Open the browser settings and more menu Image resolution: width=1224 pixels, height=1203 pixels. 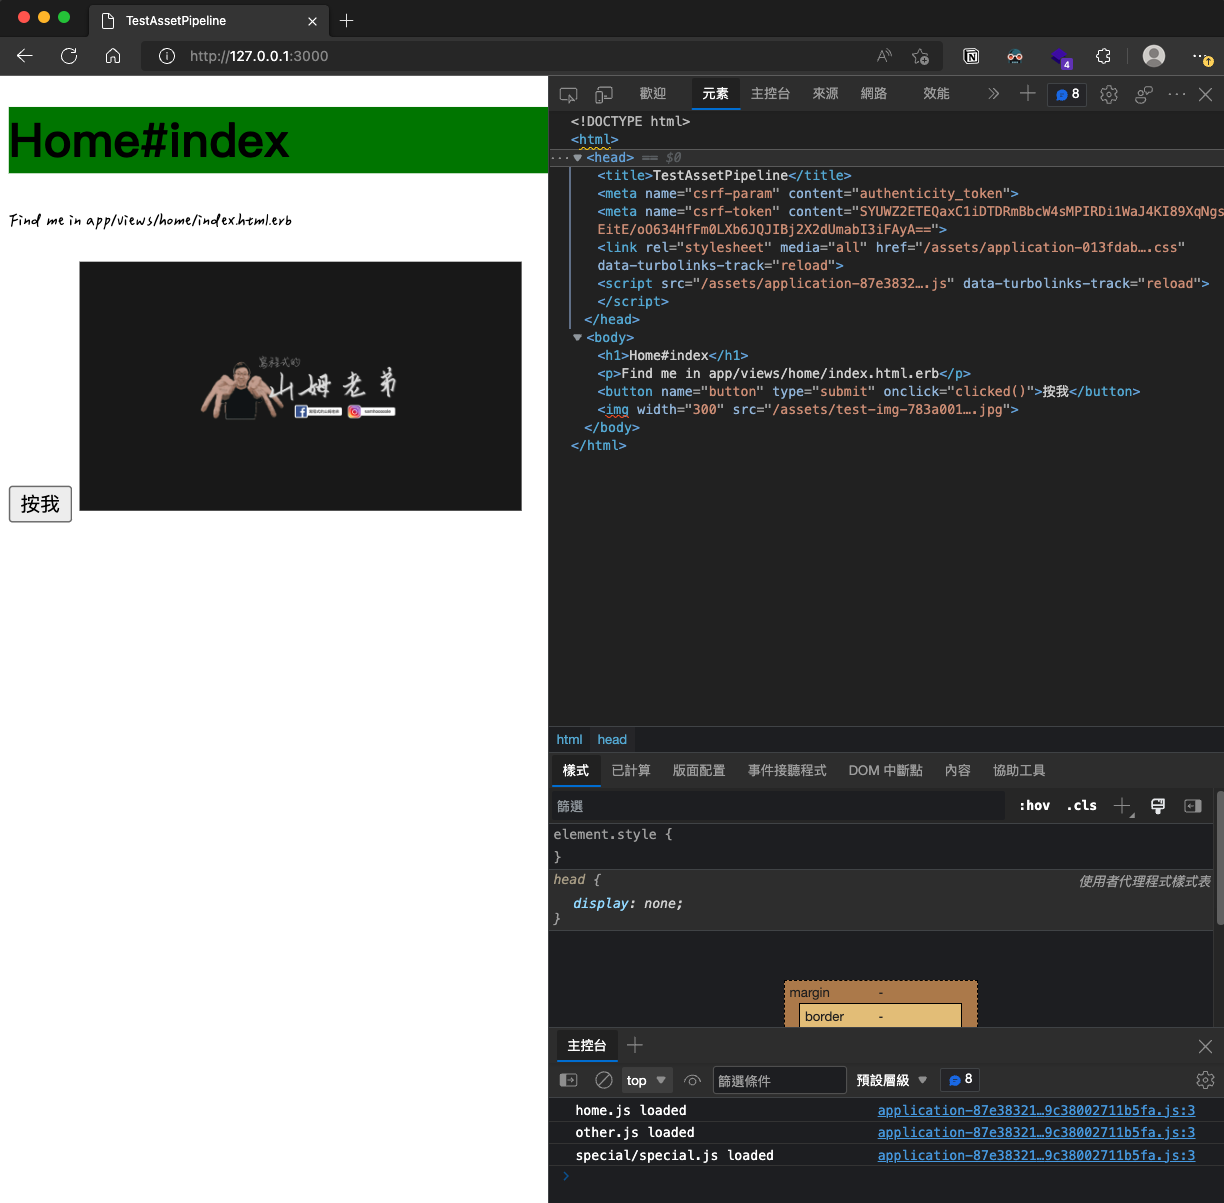tap(1202, 56)
